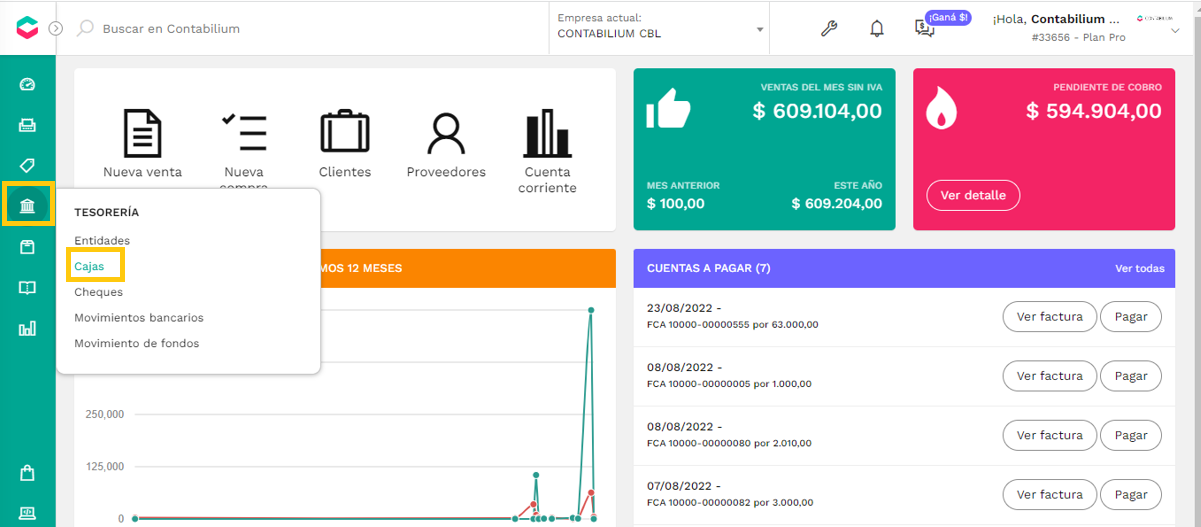Pay invoice FCA 10000-00000080
This screenshot has width=1201, height=527.
point(1131,435)
